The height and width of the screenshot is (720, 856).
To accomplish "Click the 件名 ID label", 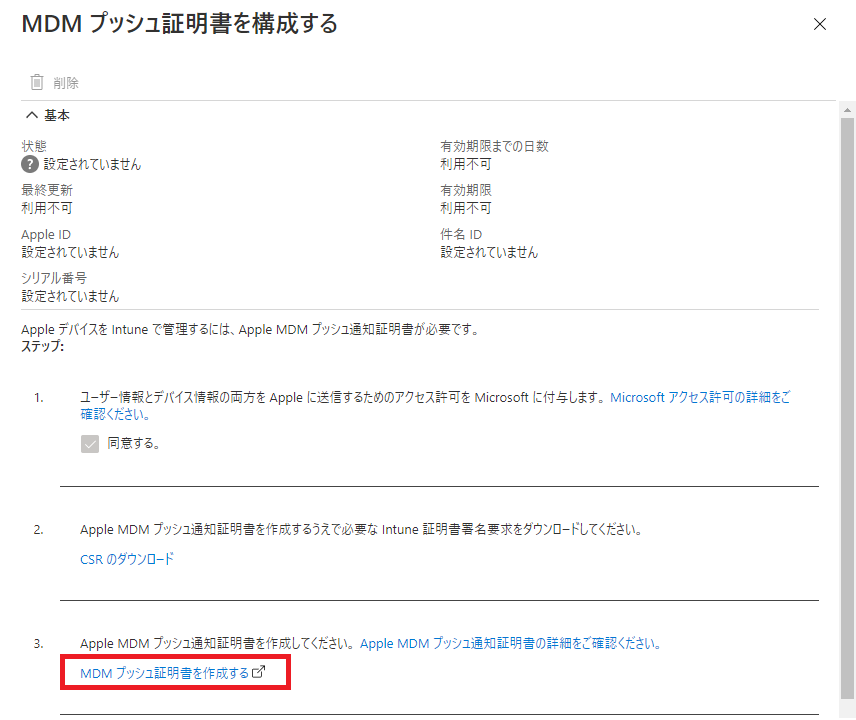I will coord(461,234).
